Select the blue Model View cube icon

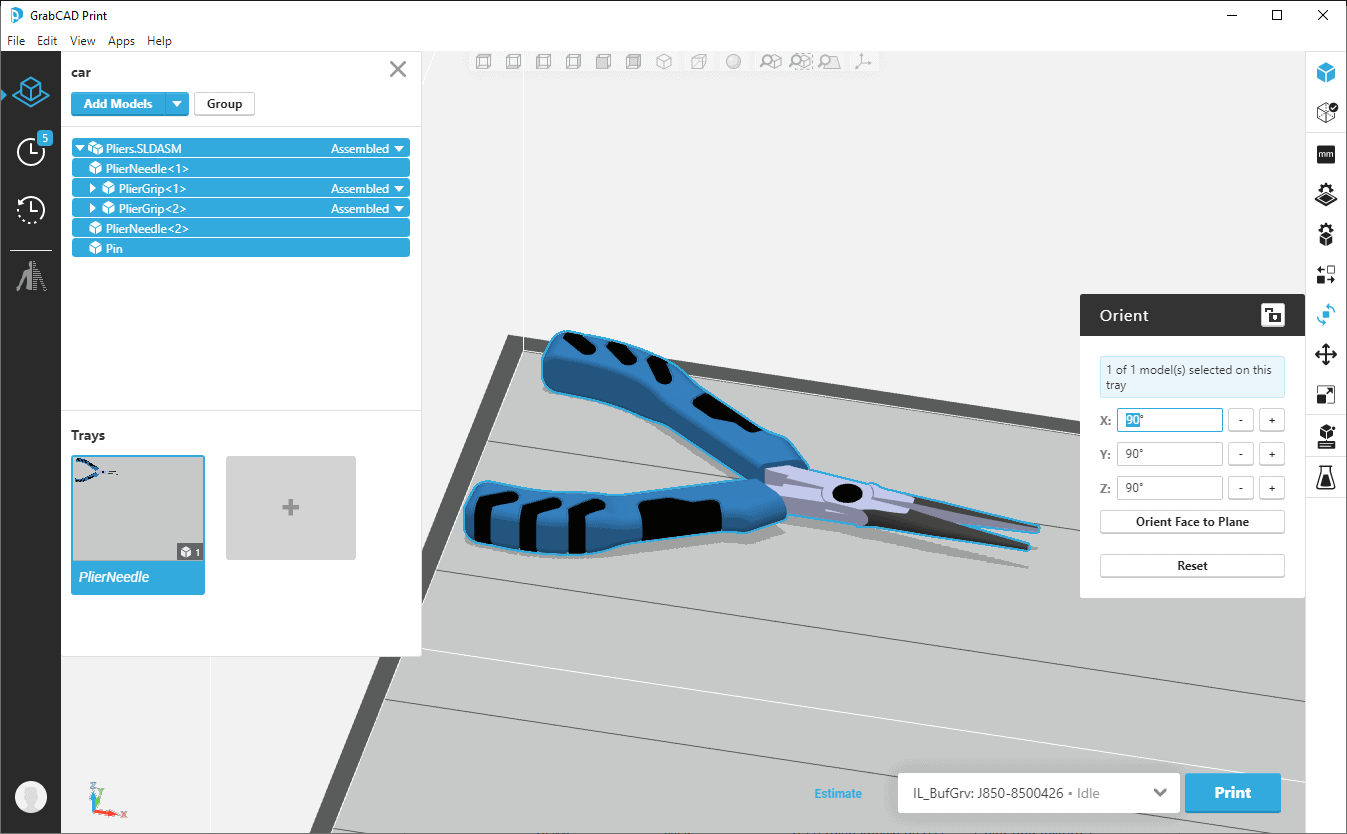click(1326, 72)
